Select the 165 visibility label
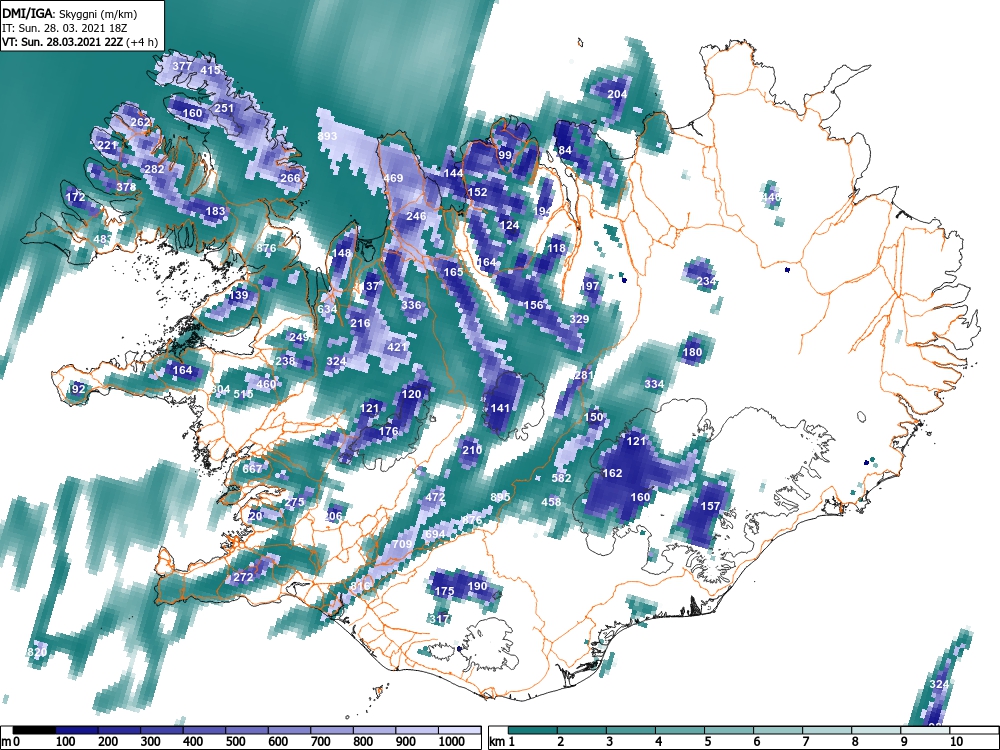The image size is (1000, 750). pos(453,272)
